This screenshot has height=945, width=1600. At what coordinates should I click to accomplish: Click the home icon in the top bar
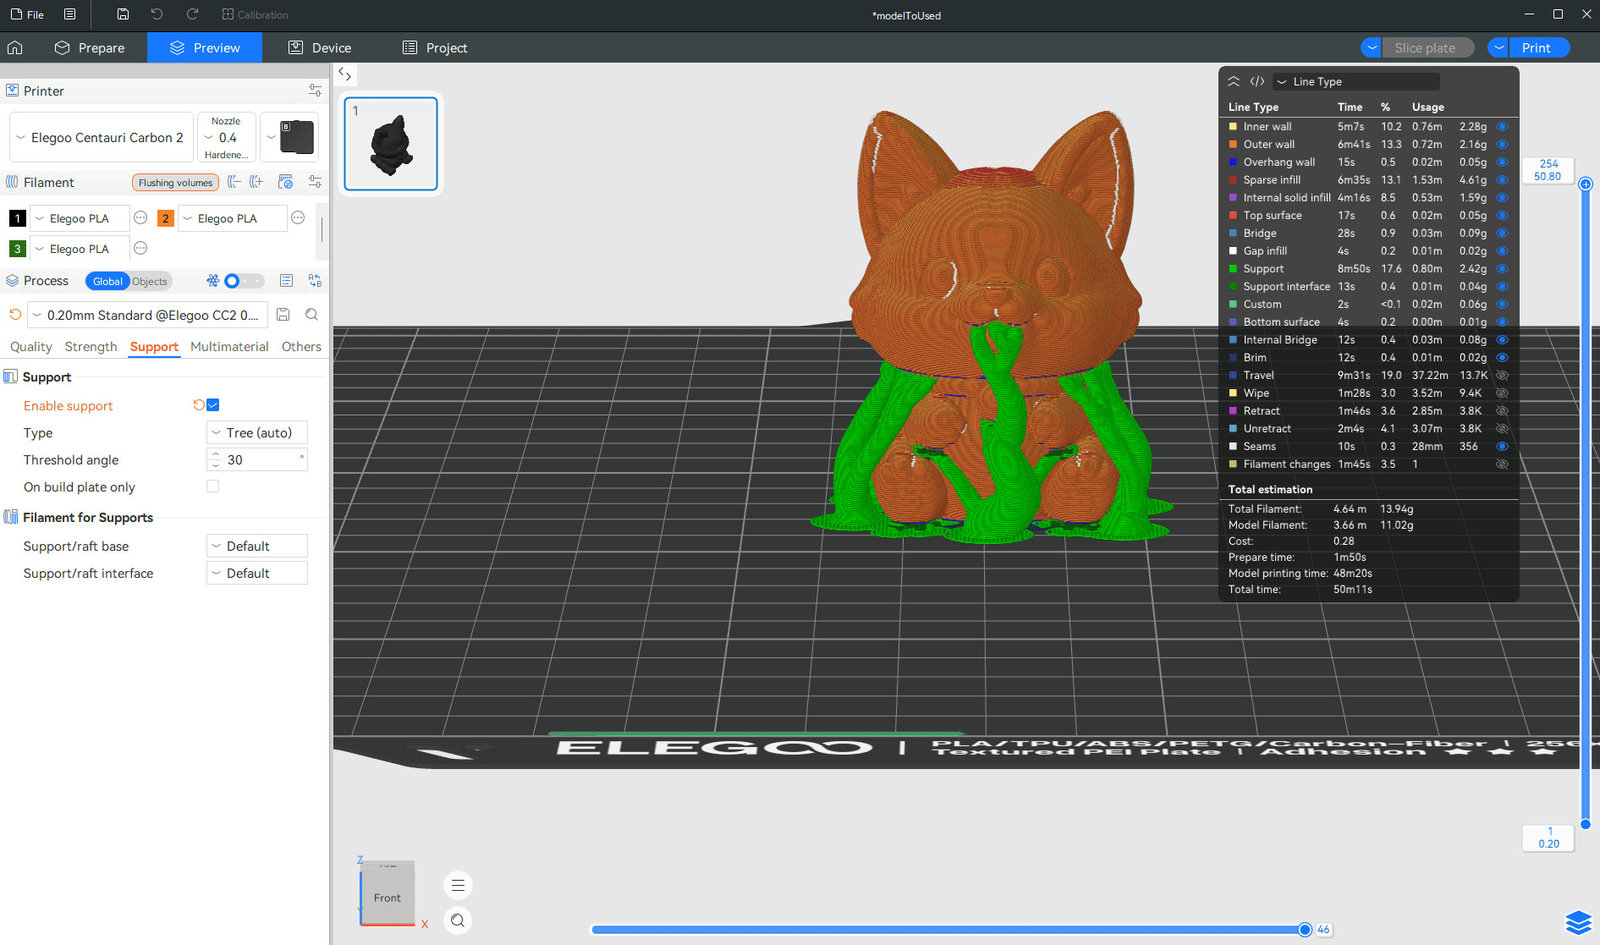[15, 47]
